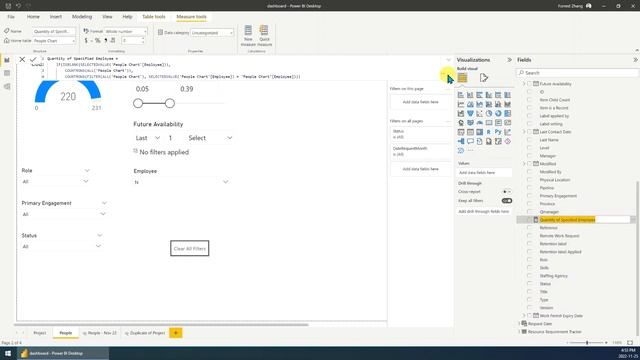Click the left slider handle at 0.05
Image resolution: width=640 pixels, height=360 pixels.
[138, 103]
